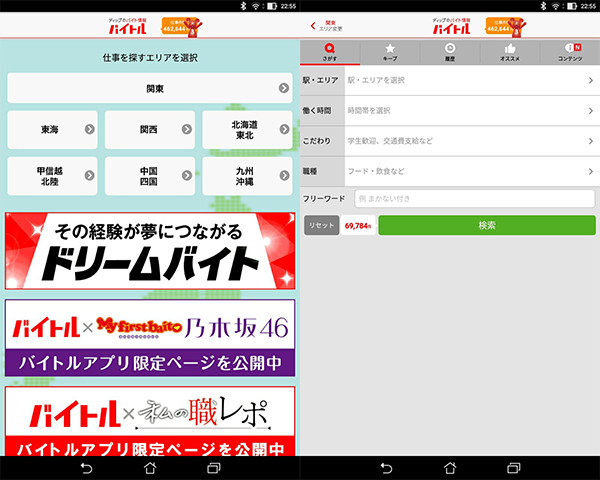Select 甲信越 北陸 region
Screen dimensions: 600x480
pos(52,176)
